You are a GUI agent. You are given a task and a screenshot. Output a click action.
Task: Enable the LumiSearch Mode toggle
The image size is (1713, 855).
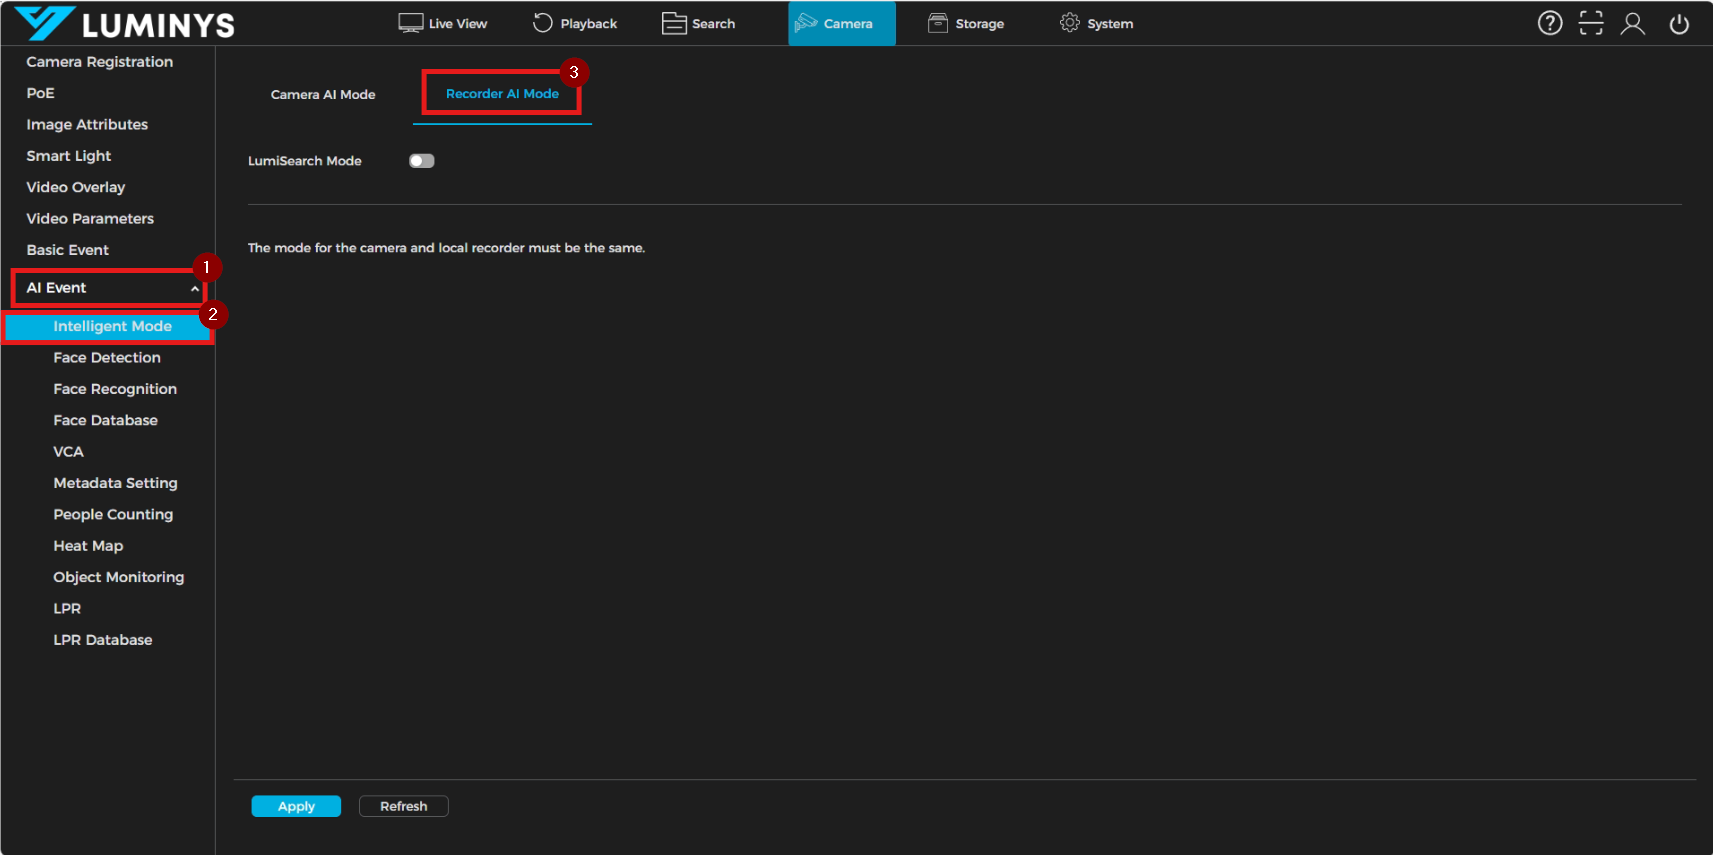[x=422, y=161]
